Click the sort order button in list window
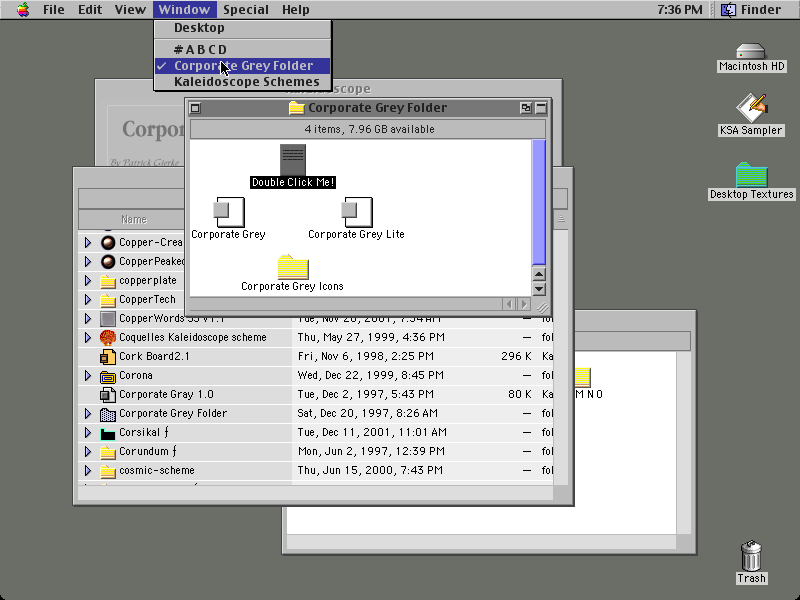Viewport: 800px width, 600px height. 561,219
